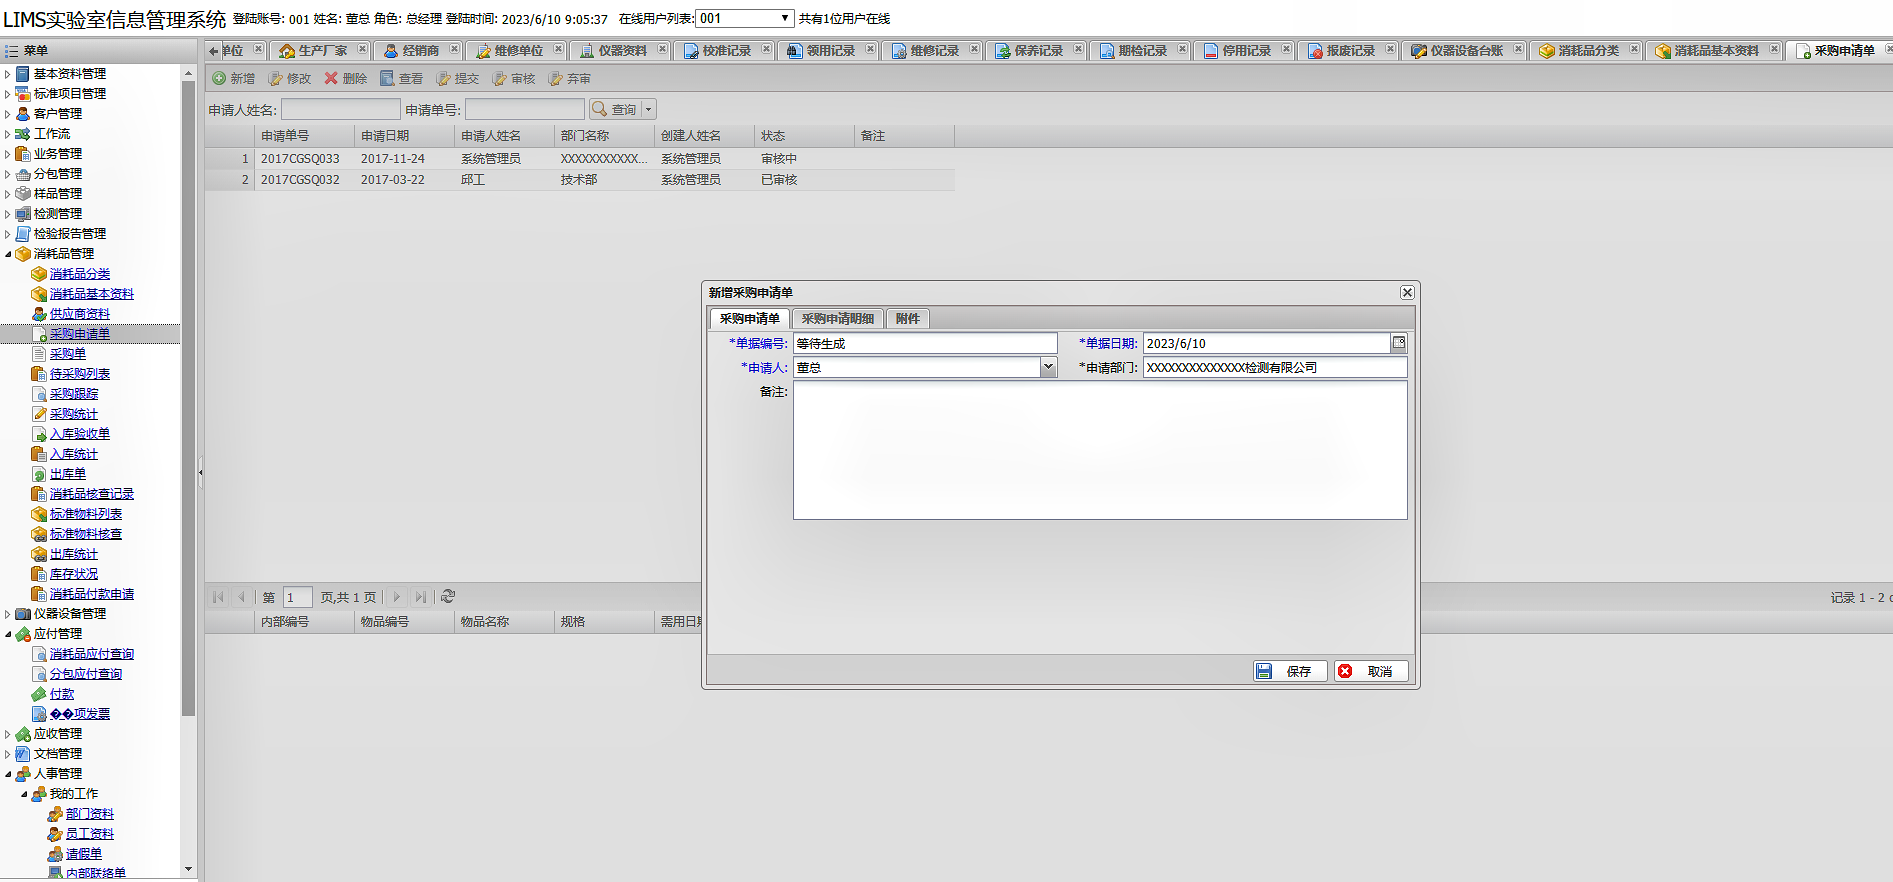This screenshot has width=1893, height=882.
Task: Click the 付款 icon in sidebar
Action: [x=39, y=694]
